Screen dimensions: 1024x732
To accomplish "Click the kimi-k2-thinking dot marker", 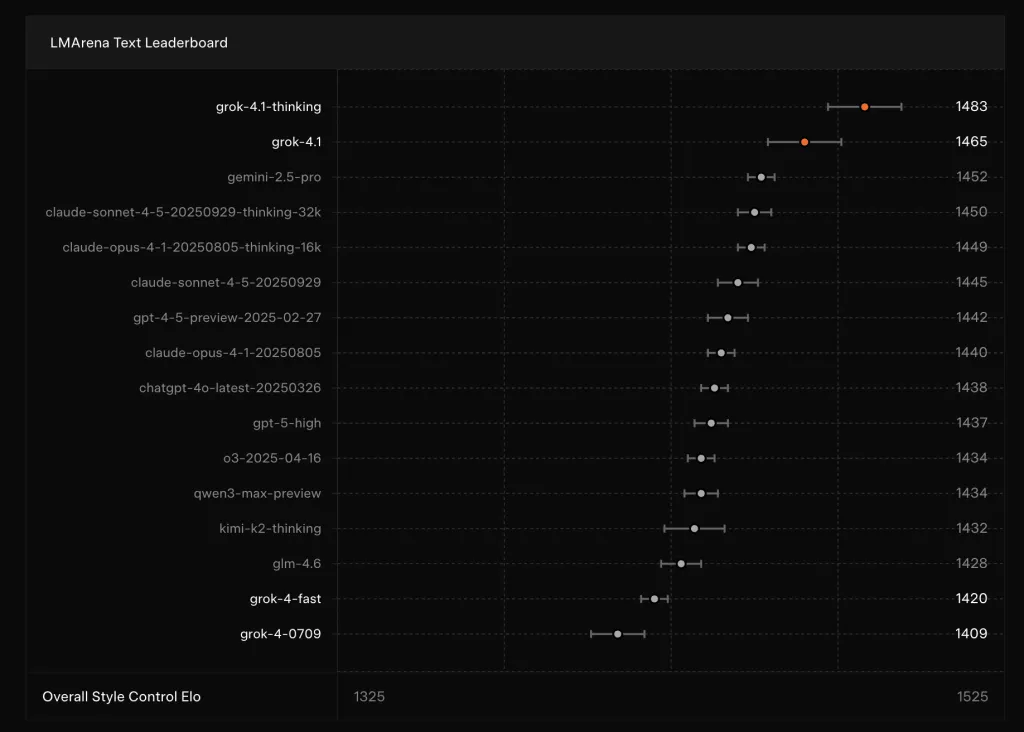I will 694,528.
